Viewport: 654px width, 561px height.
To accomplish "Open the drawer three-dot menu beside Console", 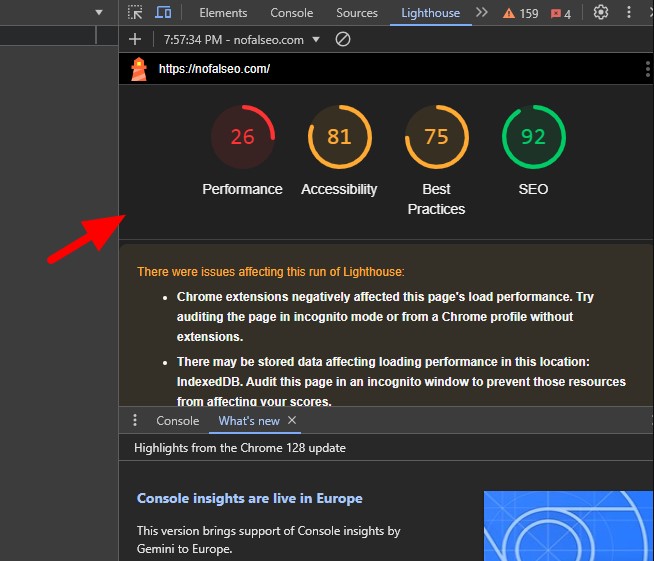I will tap(135, 421).
